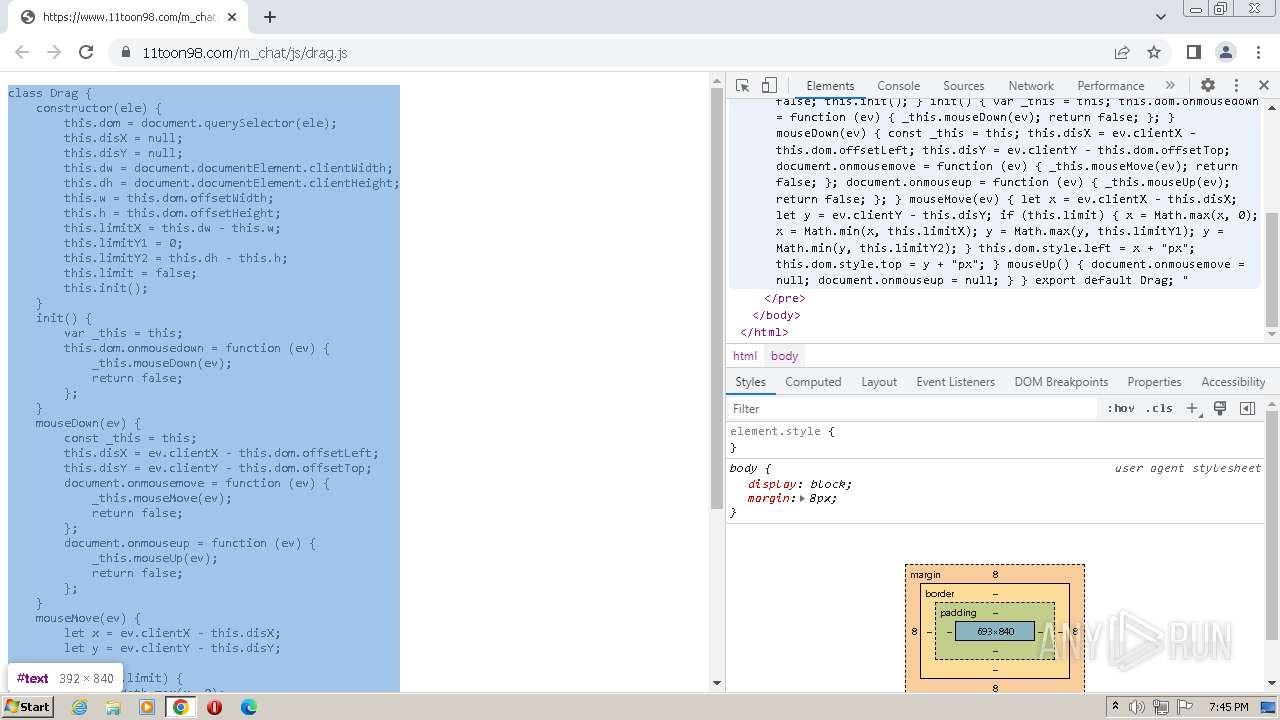
Task: Go forward to next page
Action: pyautogui.click(x=54, y=52)
